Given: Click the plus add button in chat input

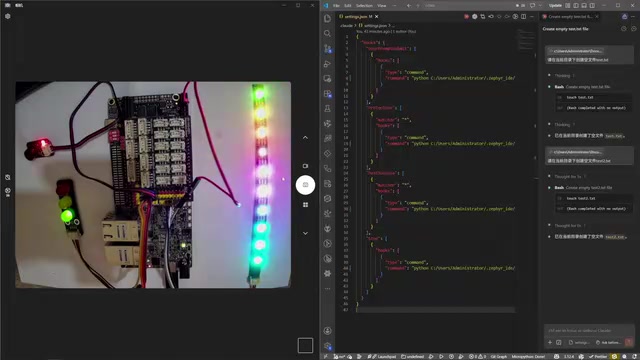Looking at the screenshot, I should click(x=550, y=342).
